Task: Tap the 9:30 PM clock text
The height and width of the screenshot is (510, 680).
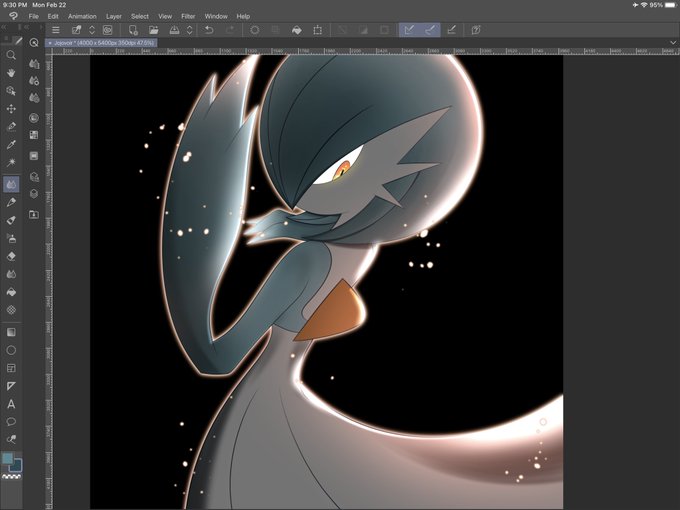Action: coord(15,5)
